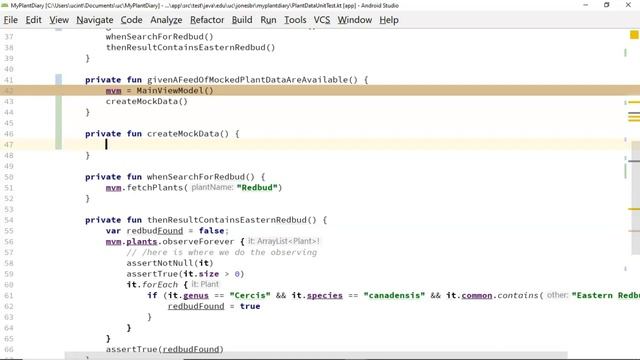Open the Run menu

point(268,20)
